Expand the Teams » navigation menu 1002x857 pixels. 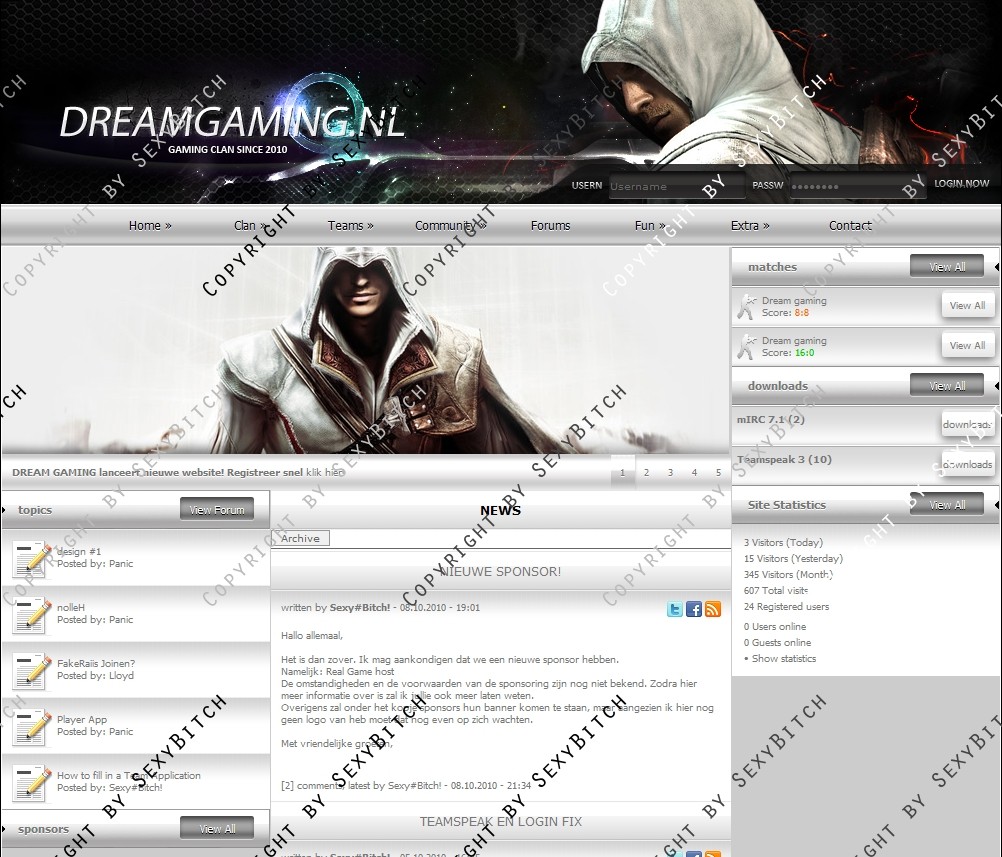(351, 226)
